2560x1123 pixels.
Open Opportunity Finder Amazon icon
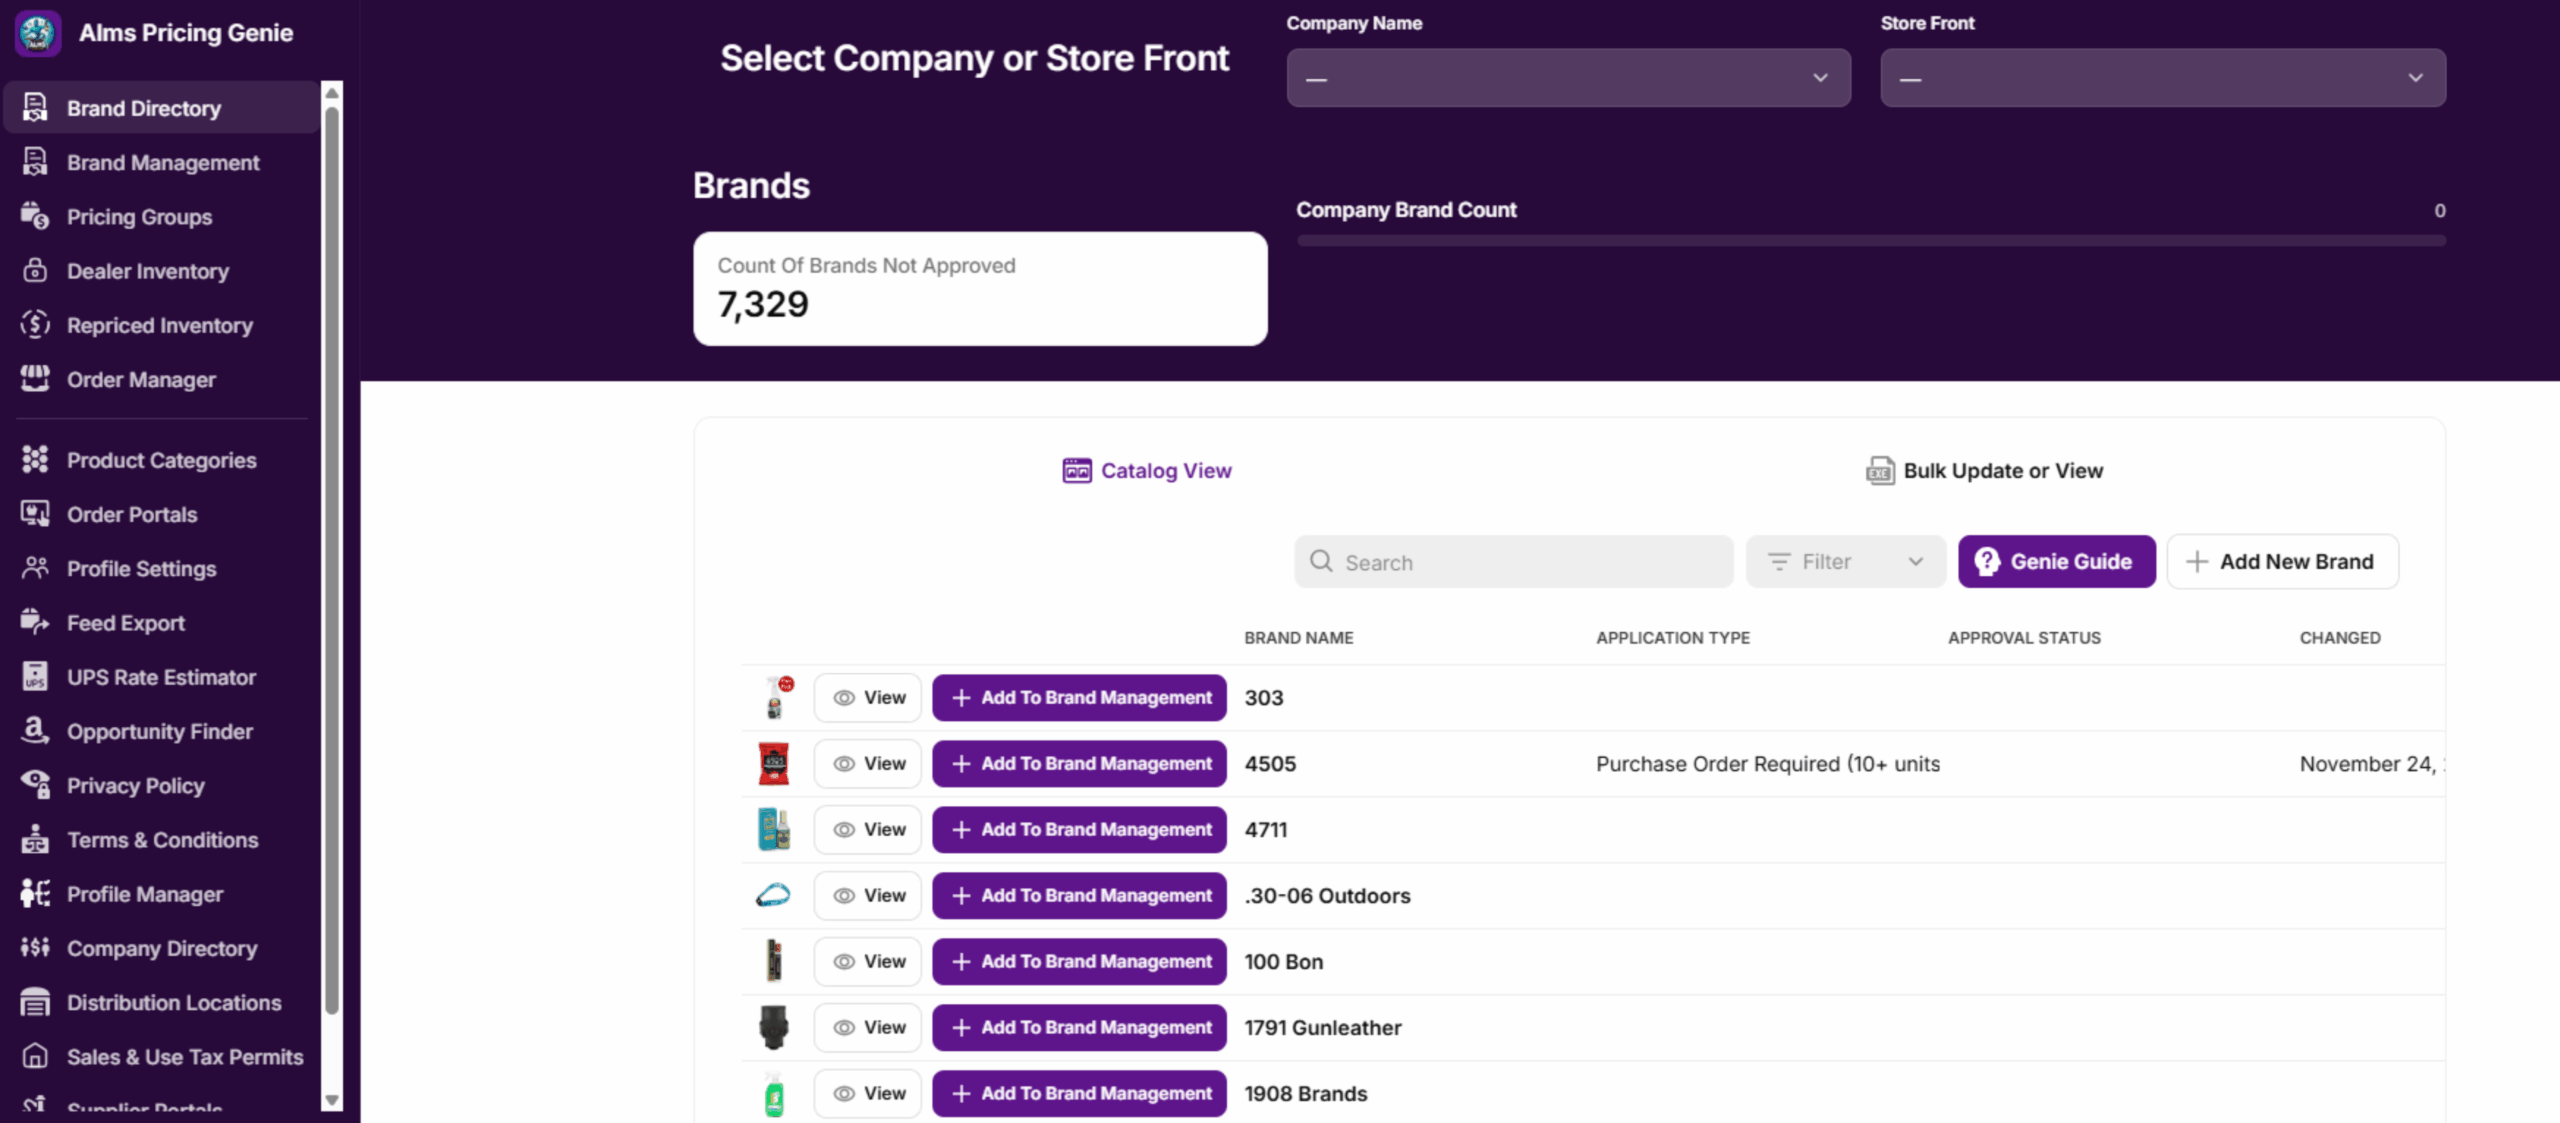click(35, 730)
